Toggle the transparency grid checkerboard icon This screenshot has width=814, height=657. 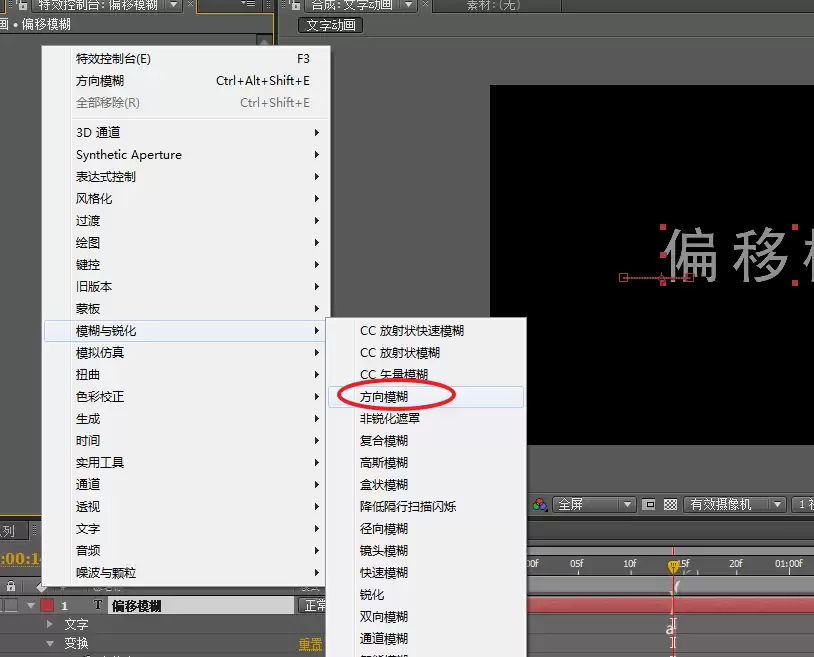(x=670, y=504)
